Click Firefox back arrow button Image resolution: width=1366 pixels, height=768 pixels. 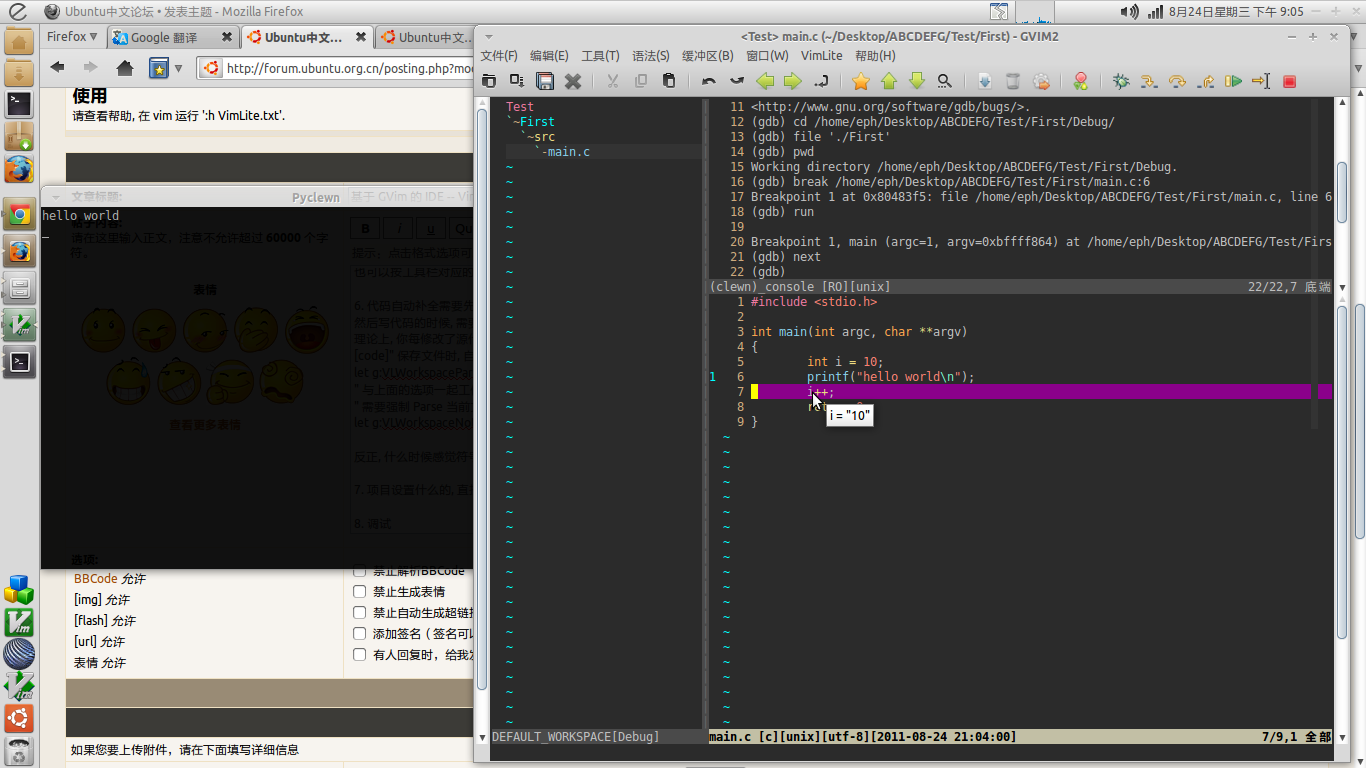point(57,67)
